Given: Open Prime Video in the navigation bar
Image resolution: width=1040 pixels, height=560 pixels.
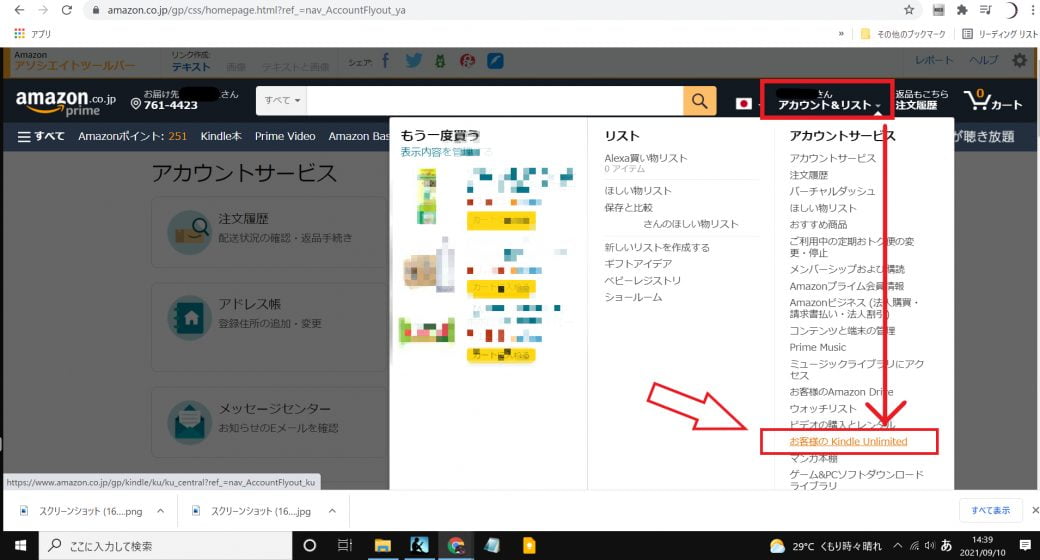Looking at the screenshot, I should click(x=285, y=136).
